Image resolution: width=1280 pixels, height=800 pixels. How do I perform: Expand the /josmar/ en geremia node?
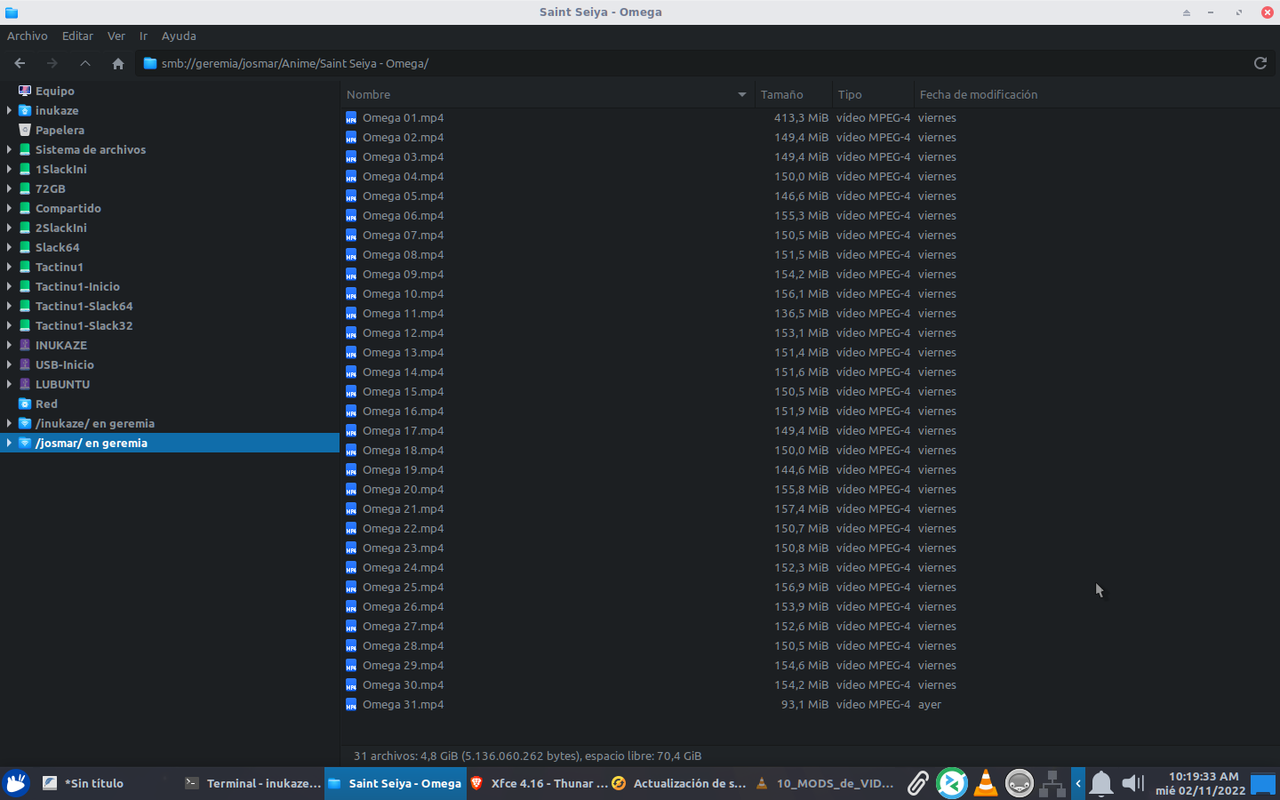[x=9, y=443]
